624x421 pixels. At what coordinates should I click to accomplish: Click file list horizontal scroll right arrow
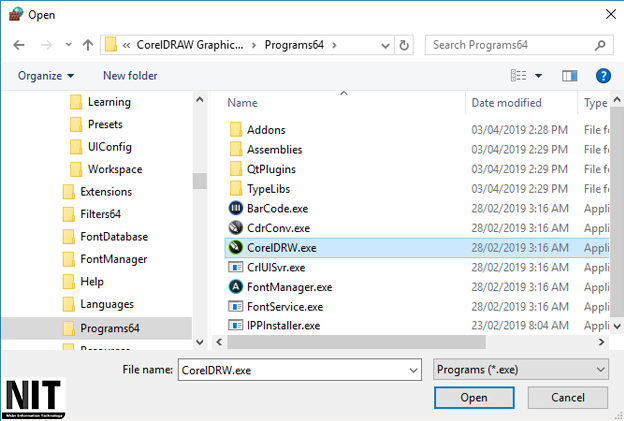point(601,342)
